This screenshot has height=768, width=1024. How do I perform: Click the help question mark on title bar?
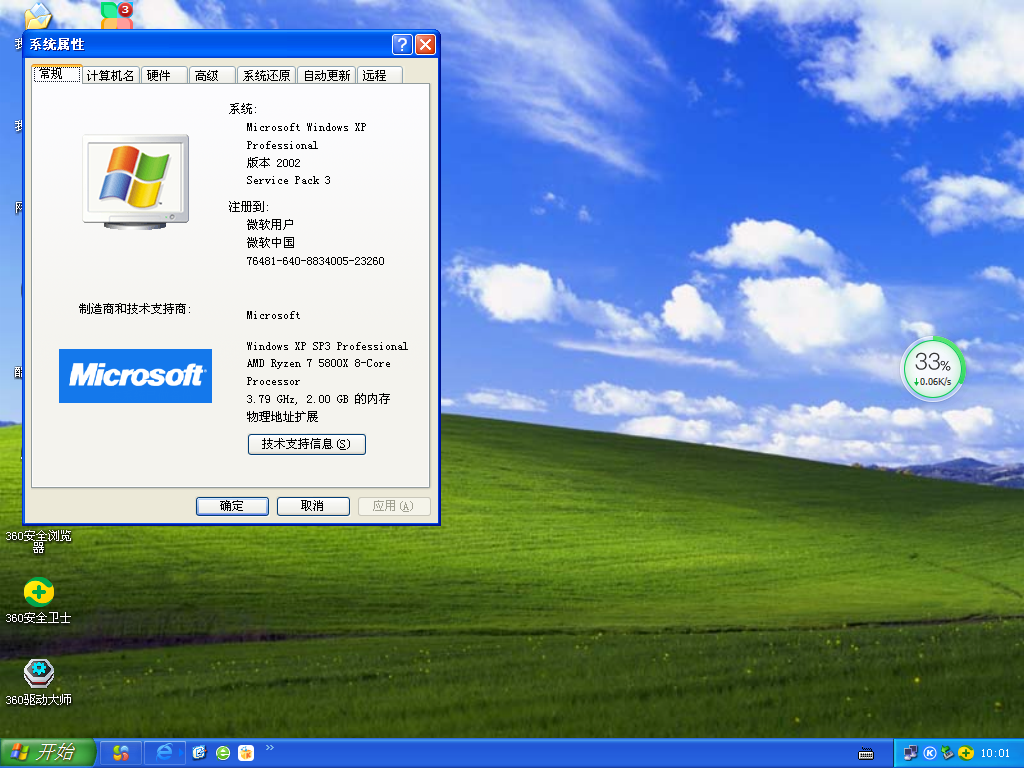tap(402, 44)
